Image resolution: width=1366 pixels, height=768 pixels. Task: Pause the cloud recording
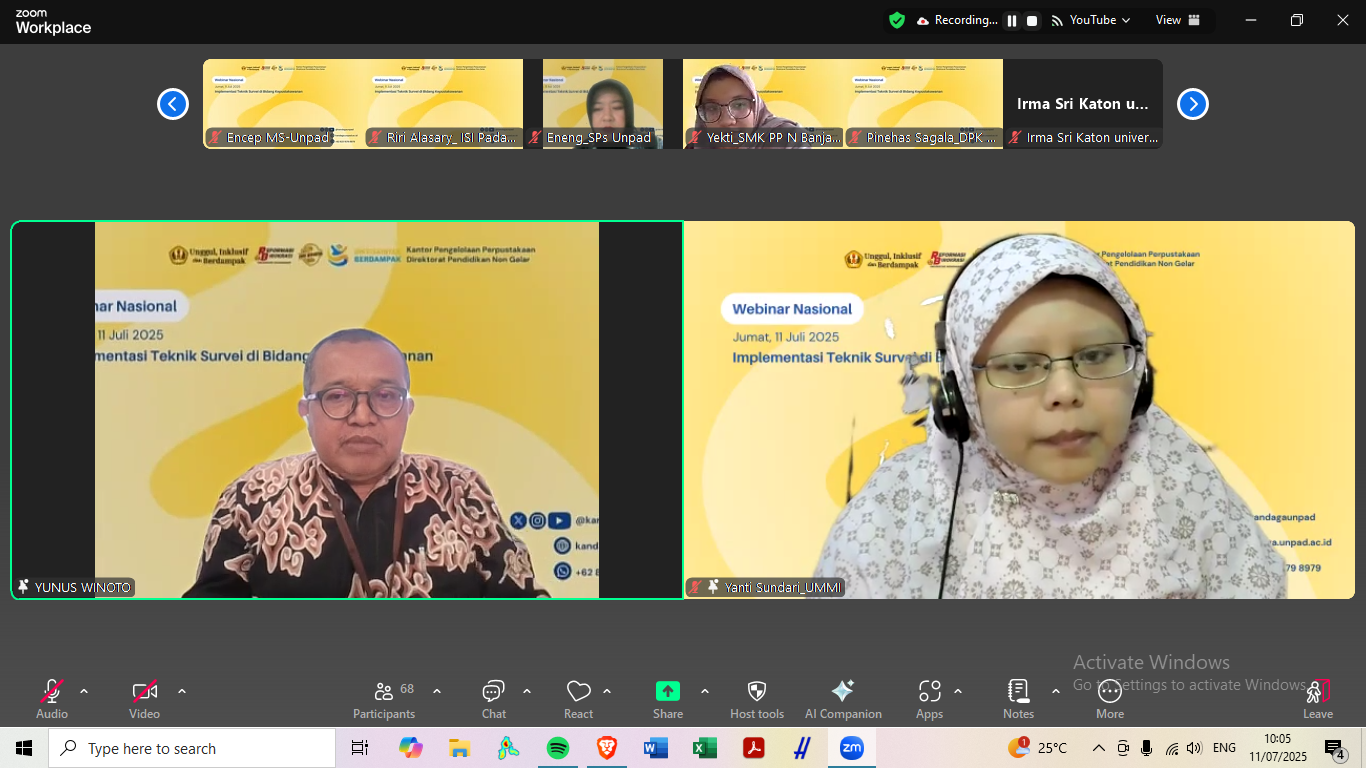[1012, 20]
